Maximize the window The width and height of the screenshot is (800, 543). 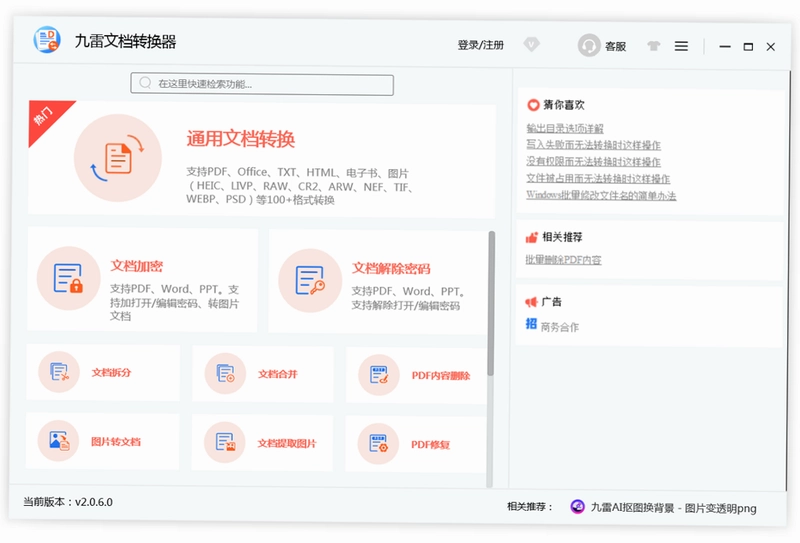[x=748, y=47]
